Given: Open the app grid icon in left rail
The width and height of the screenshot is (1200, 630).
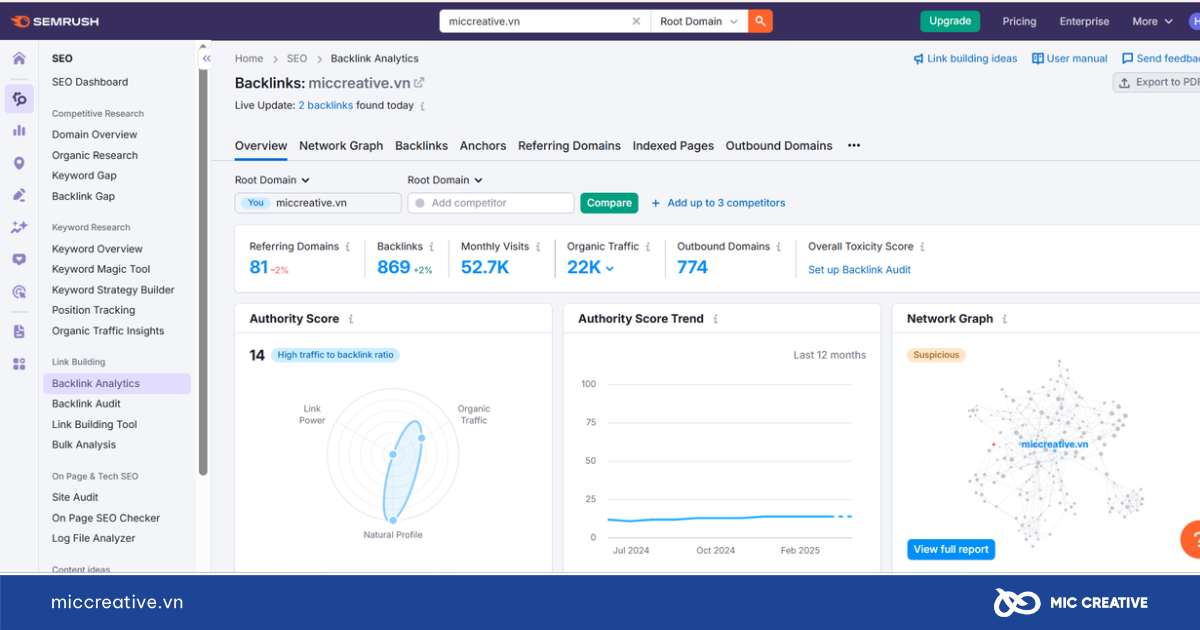Looking at the screenshot, I should (19, 364).
